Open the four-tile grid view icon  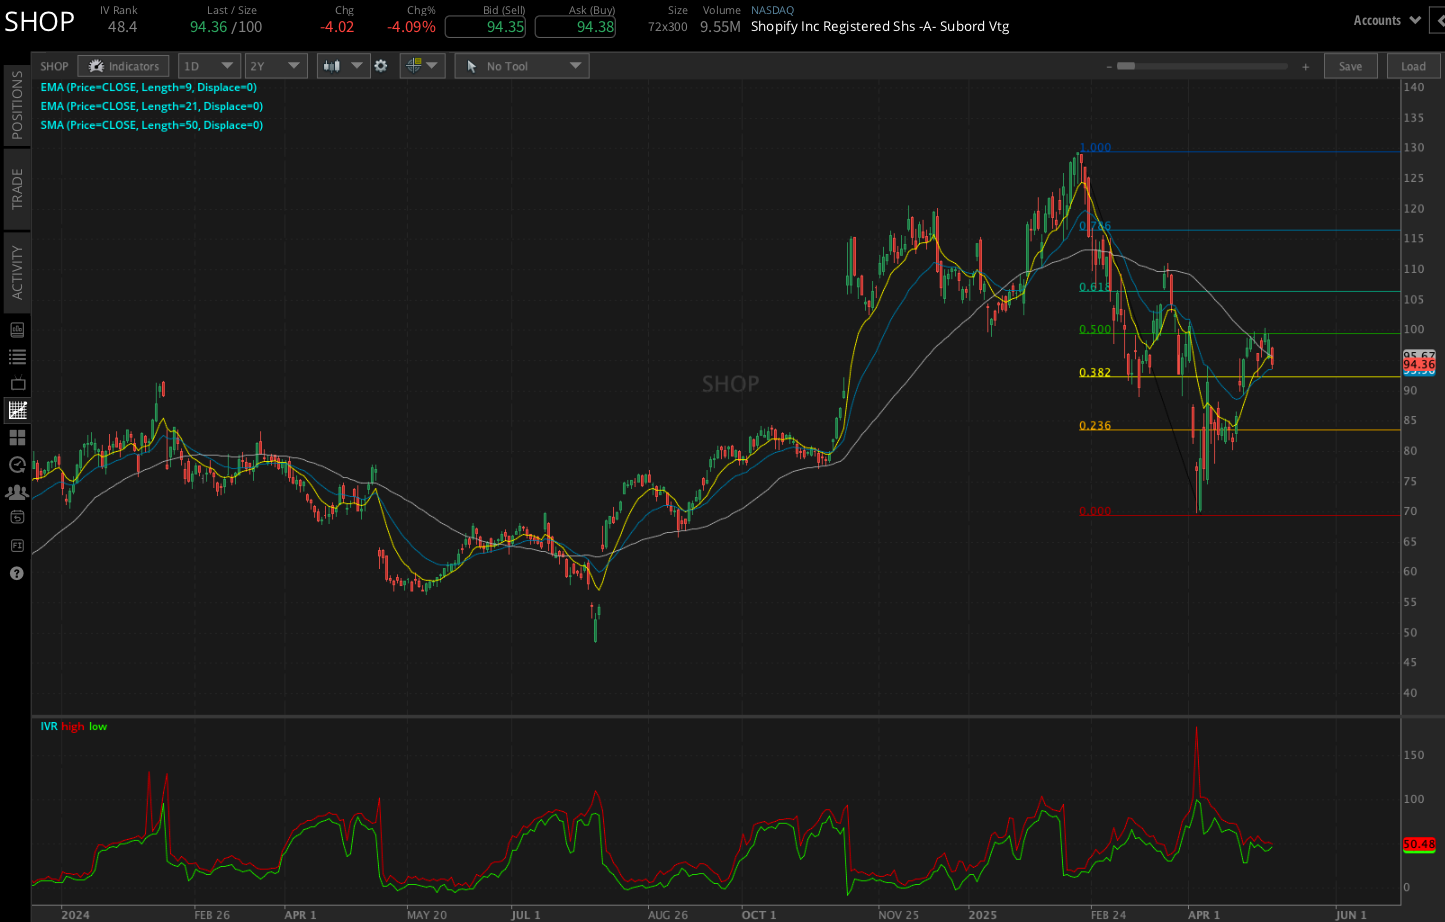point(17,438)
